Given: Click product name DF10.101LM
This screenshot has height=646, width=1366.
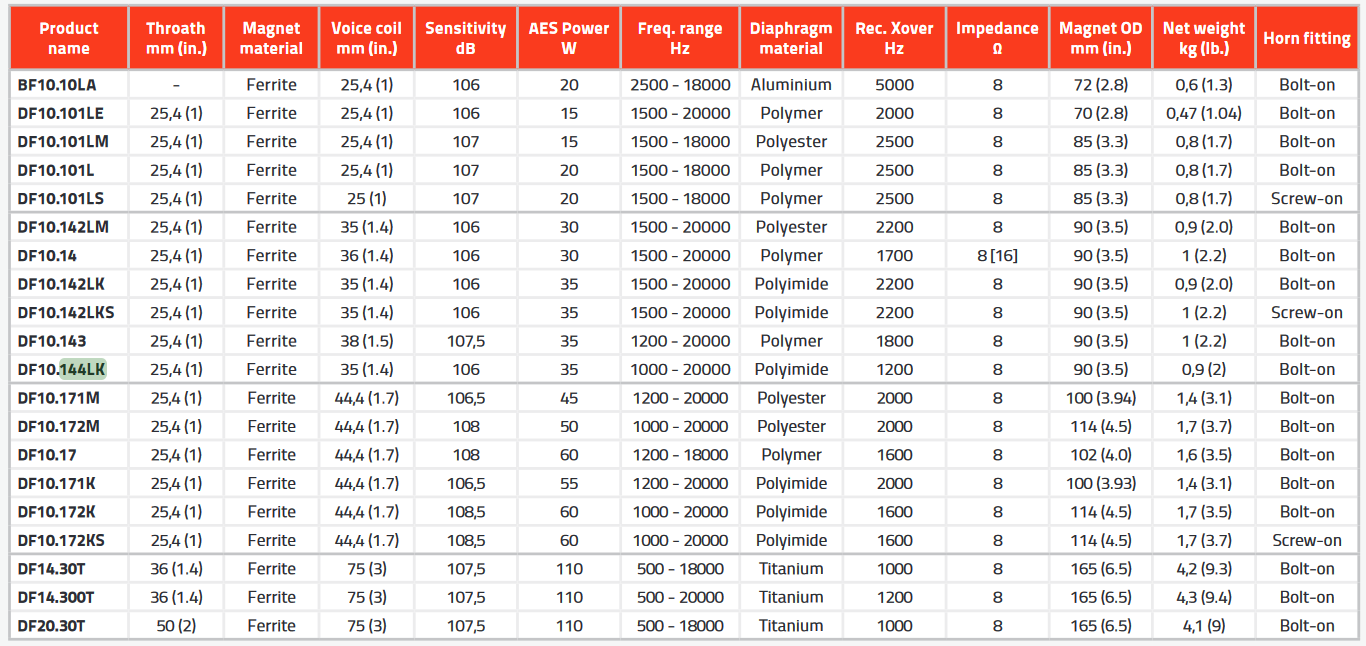Looking at the screenshot, I should [x=63, y=142].
